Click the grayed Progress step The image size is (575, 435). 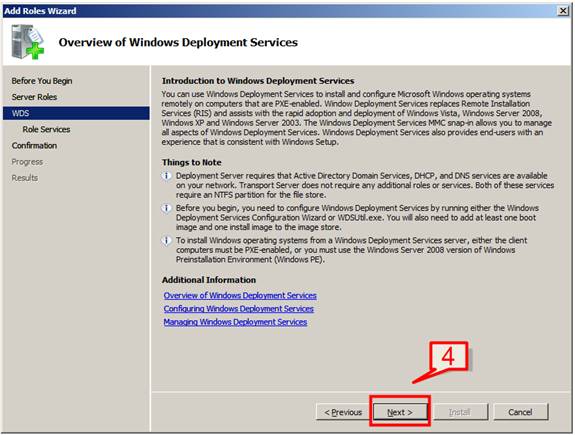(27, 162)
